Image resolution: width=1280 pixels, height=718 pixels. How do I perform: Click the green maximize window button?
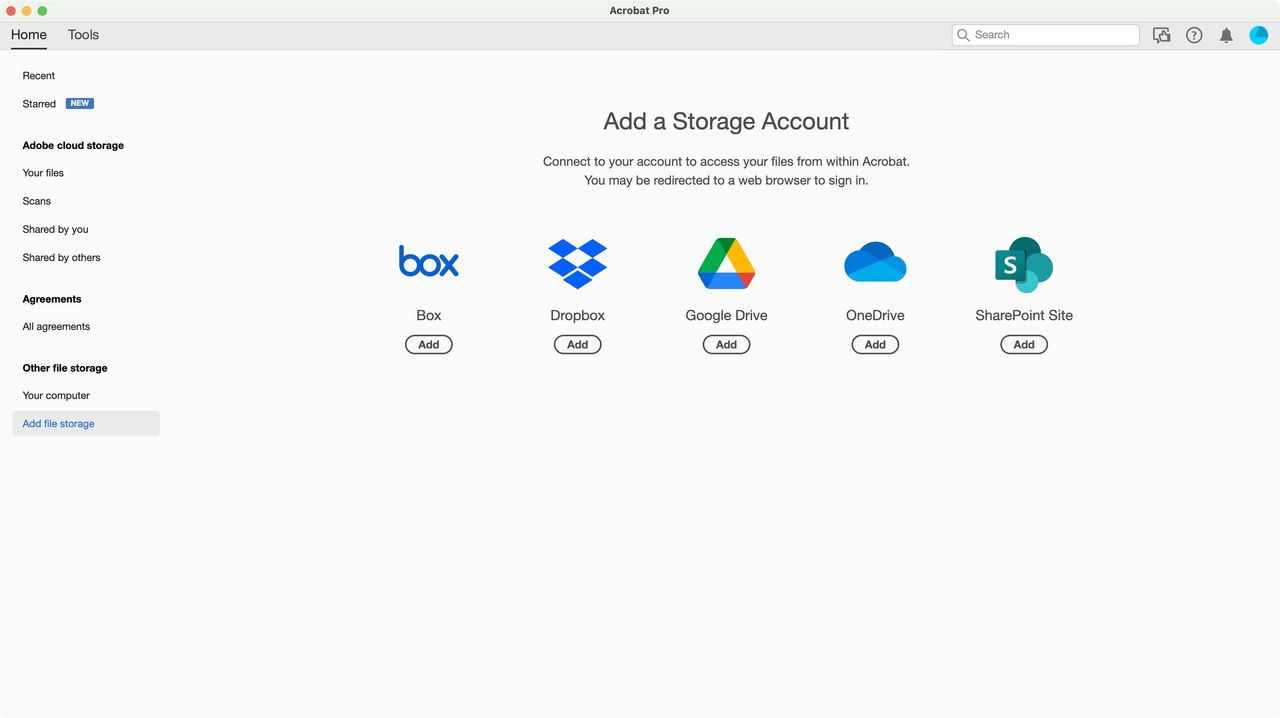[x=42, y=11]
